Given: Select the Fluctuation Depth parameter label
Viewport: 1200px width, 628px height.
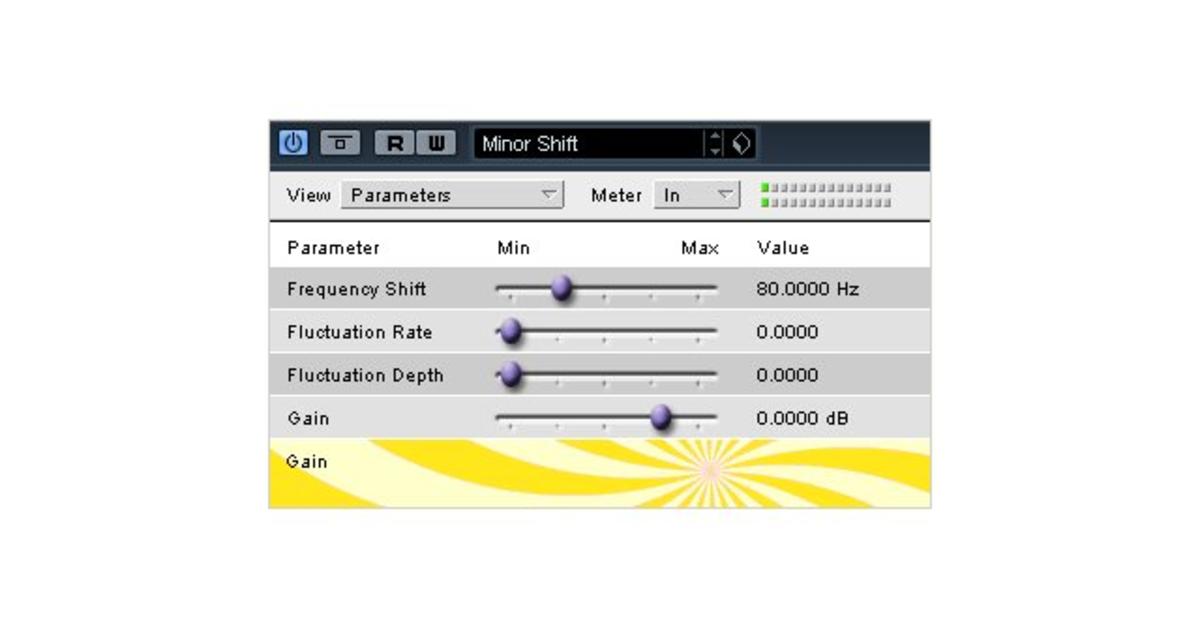Looking at the screenshot, I should pos(365,375).
